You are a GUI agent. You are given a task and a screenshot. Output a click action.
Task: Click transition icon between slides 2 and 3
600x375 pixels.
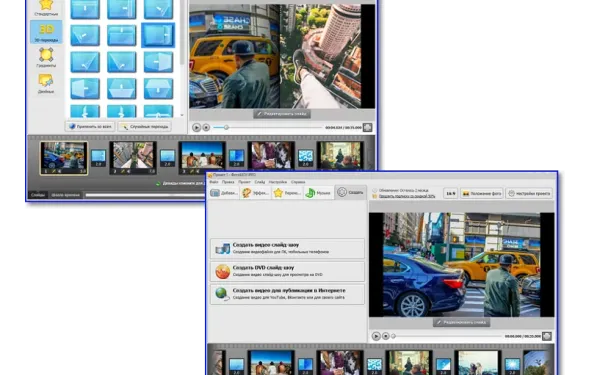coord(167,158)
